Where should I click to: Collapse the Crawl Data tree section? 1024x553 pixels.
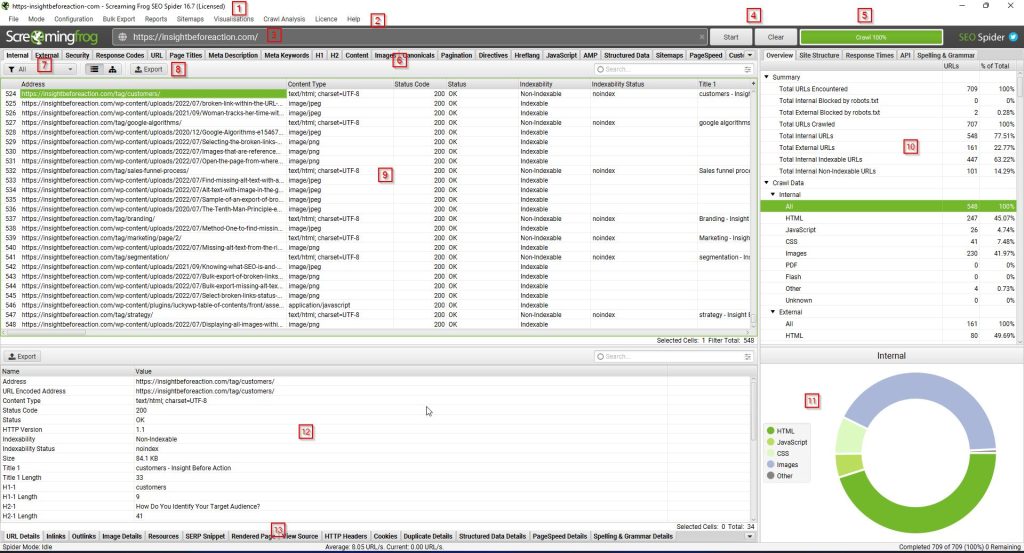(x=767, y=183)
